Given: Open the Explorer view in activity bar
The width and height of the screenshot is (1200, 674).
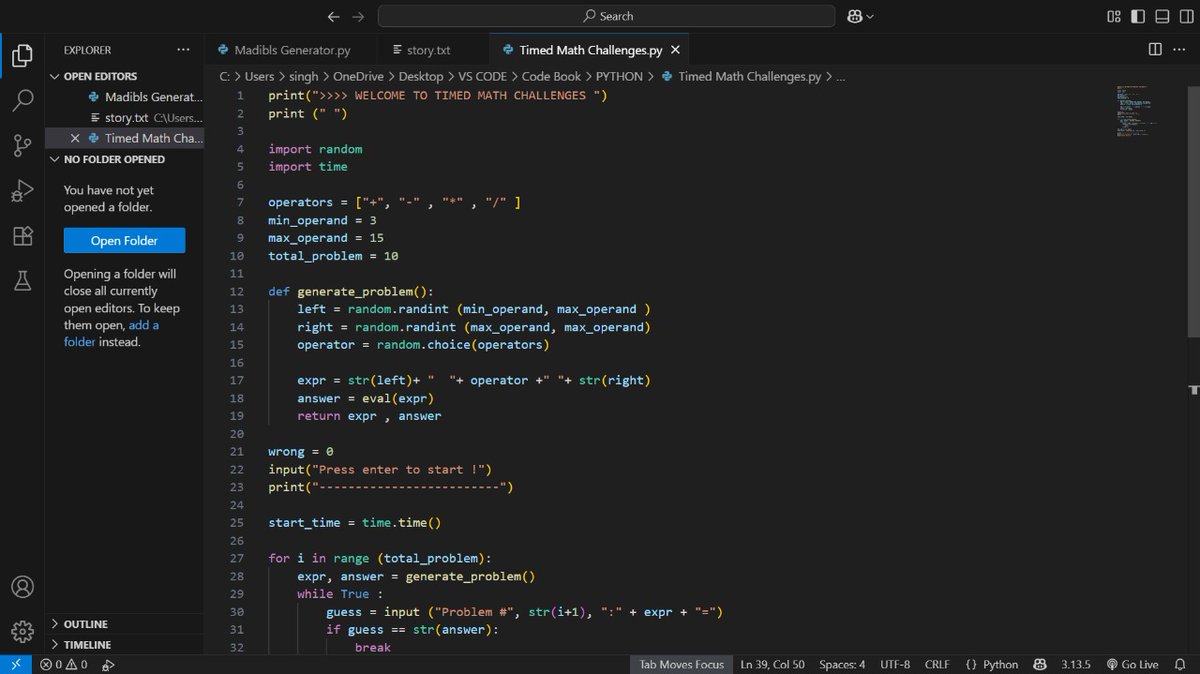Looking at the screenshot, I should click(22, 56).
